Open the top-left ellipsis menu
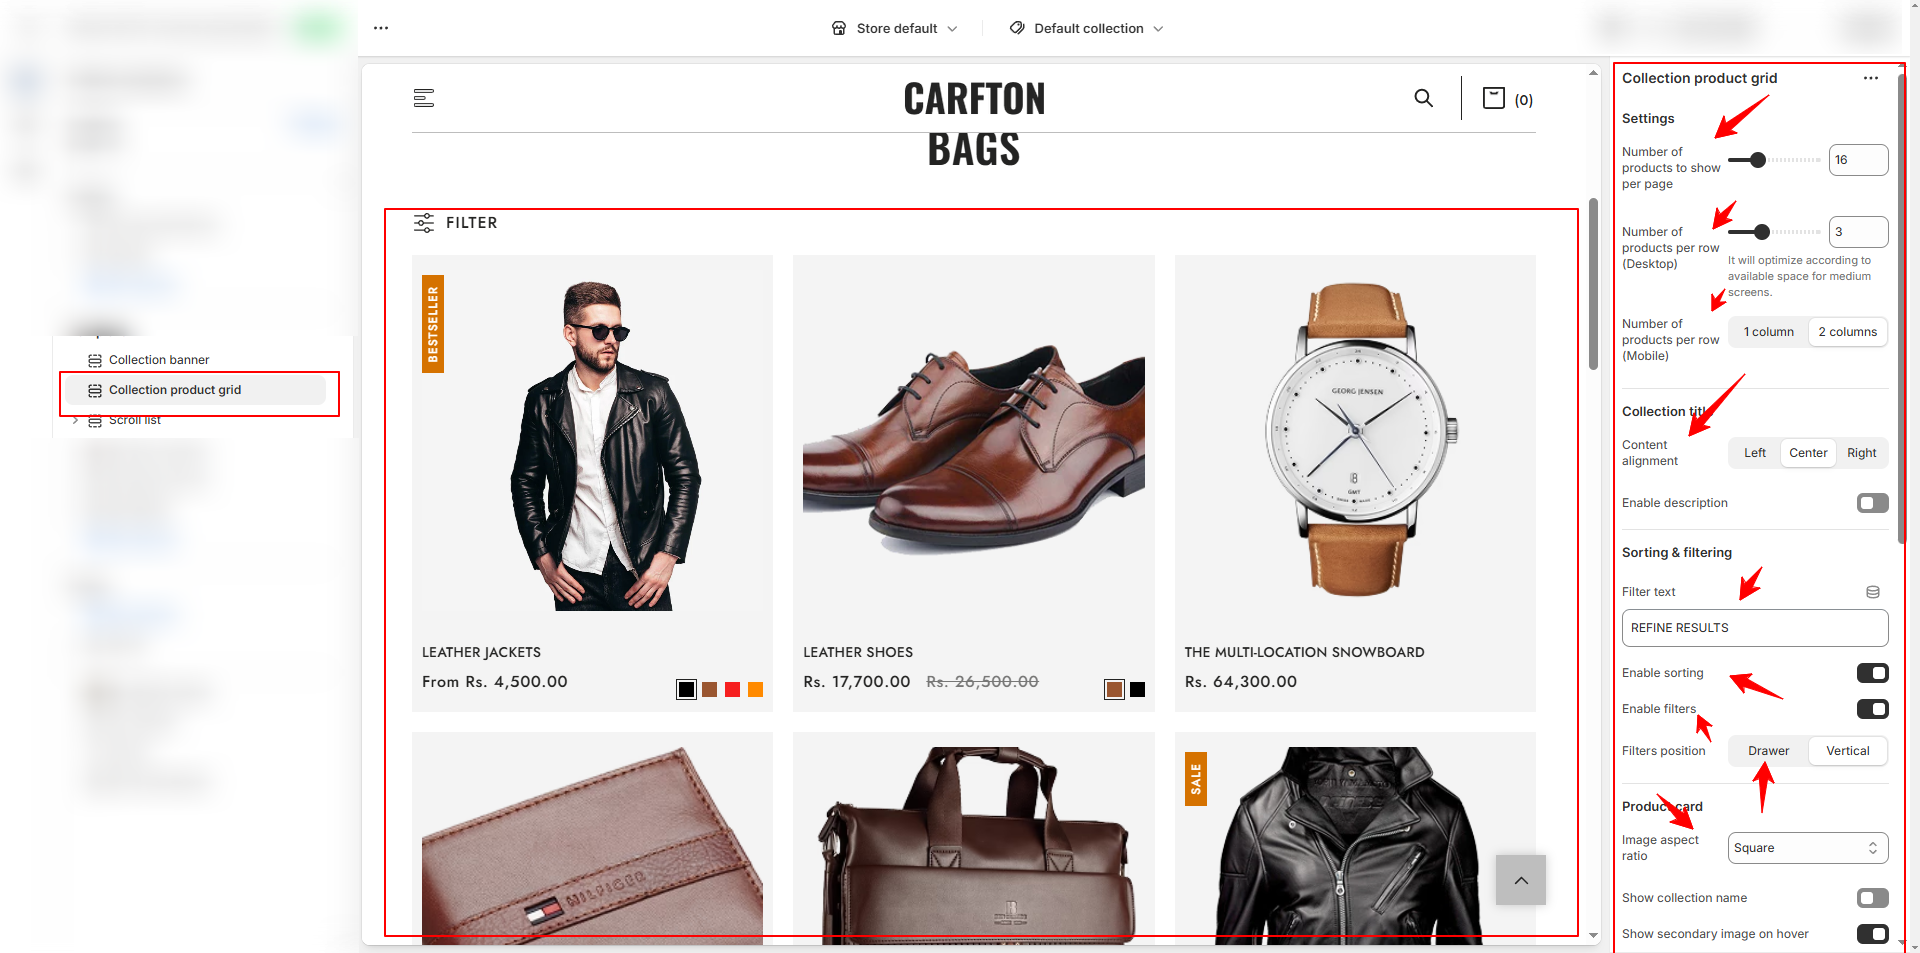Image resolution: width=1920 pixels, height=953 pixels. (x=381, y=28)
